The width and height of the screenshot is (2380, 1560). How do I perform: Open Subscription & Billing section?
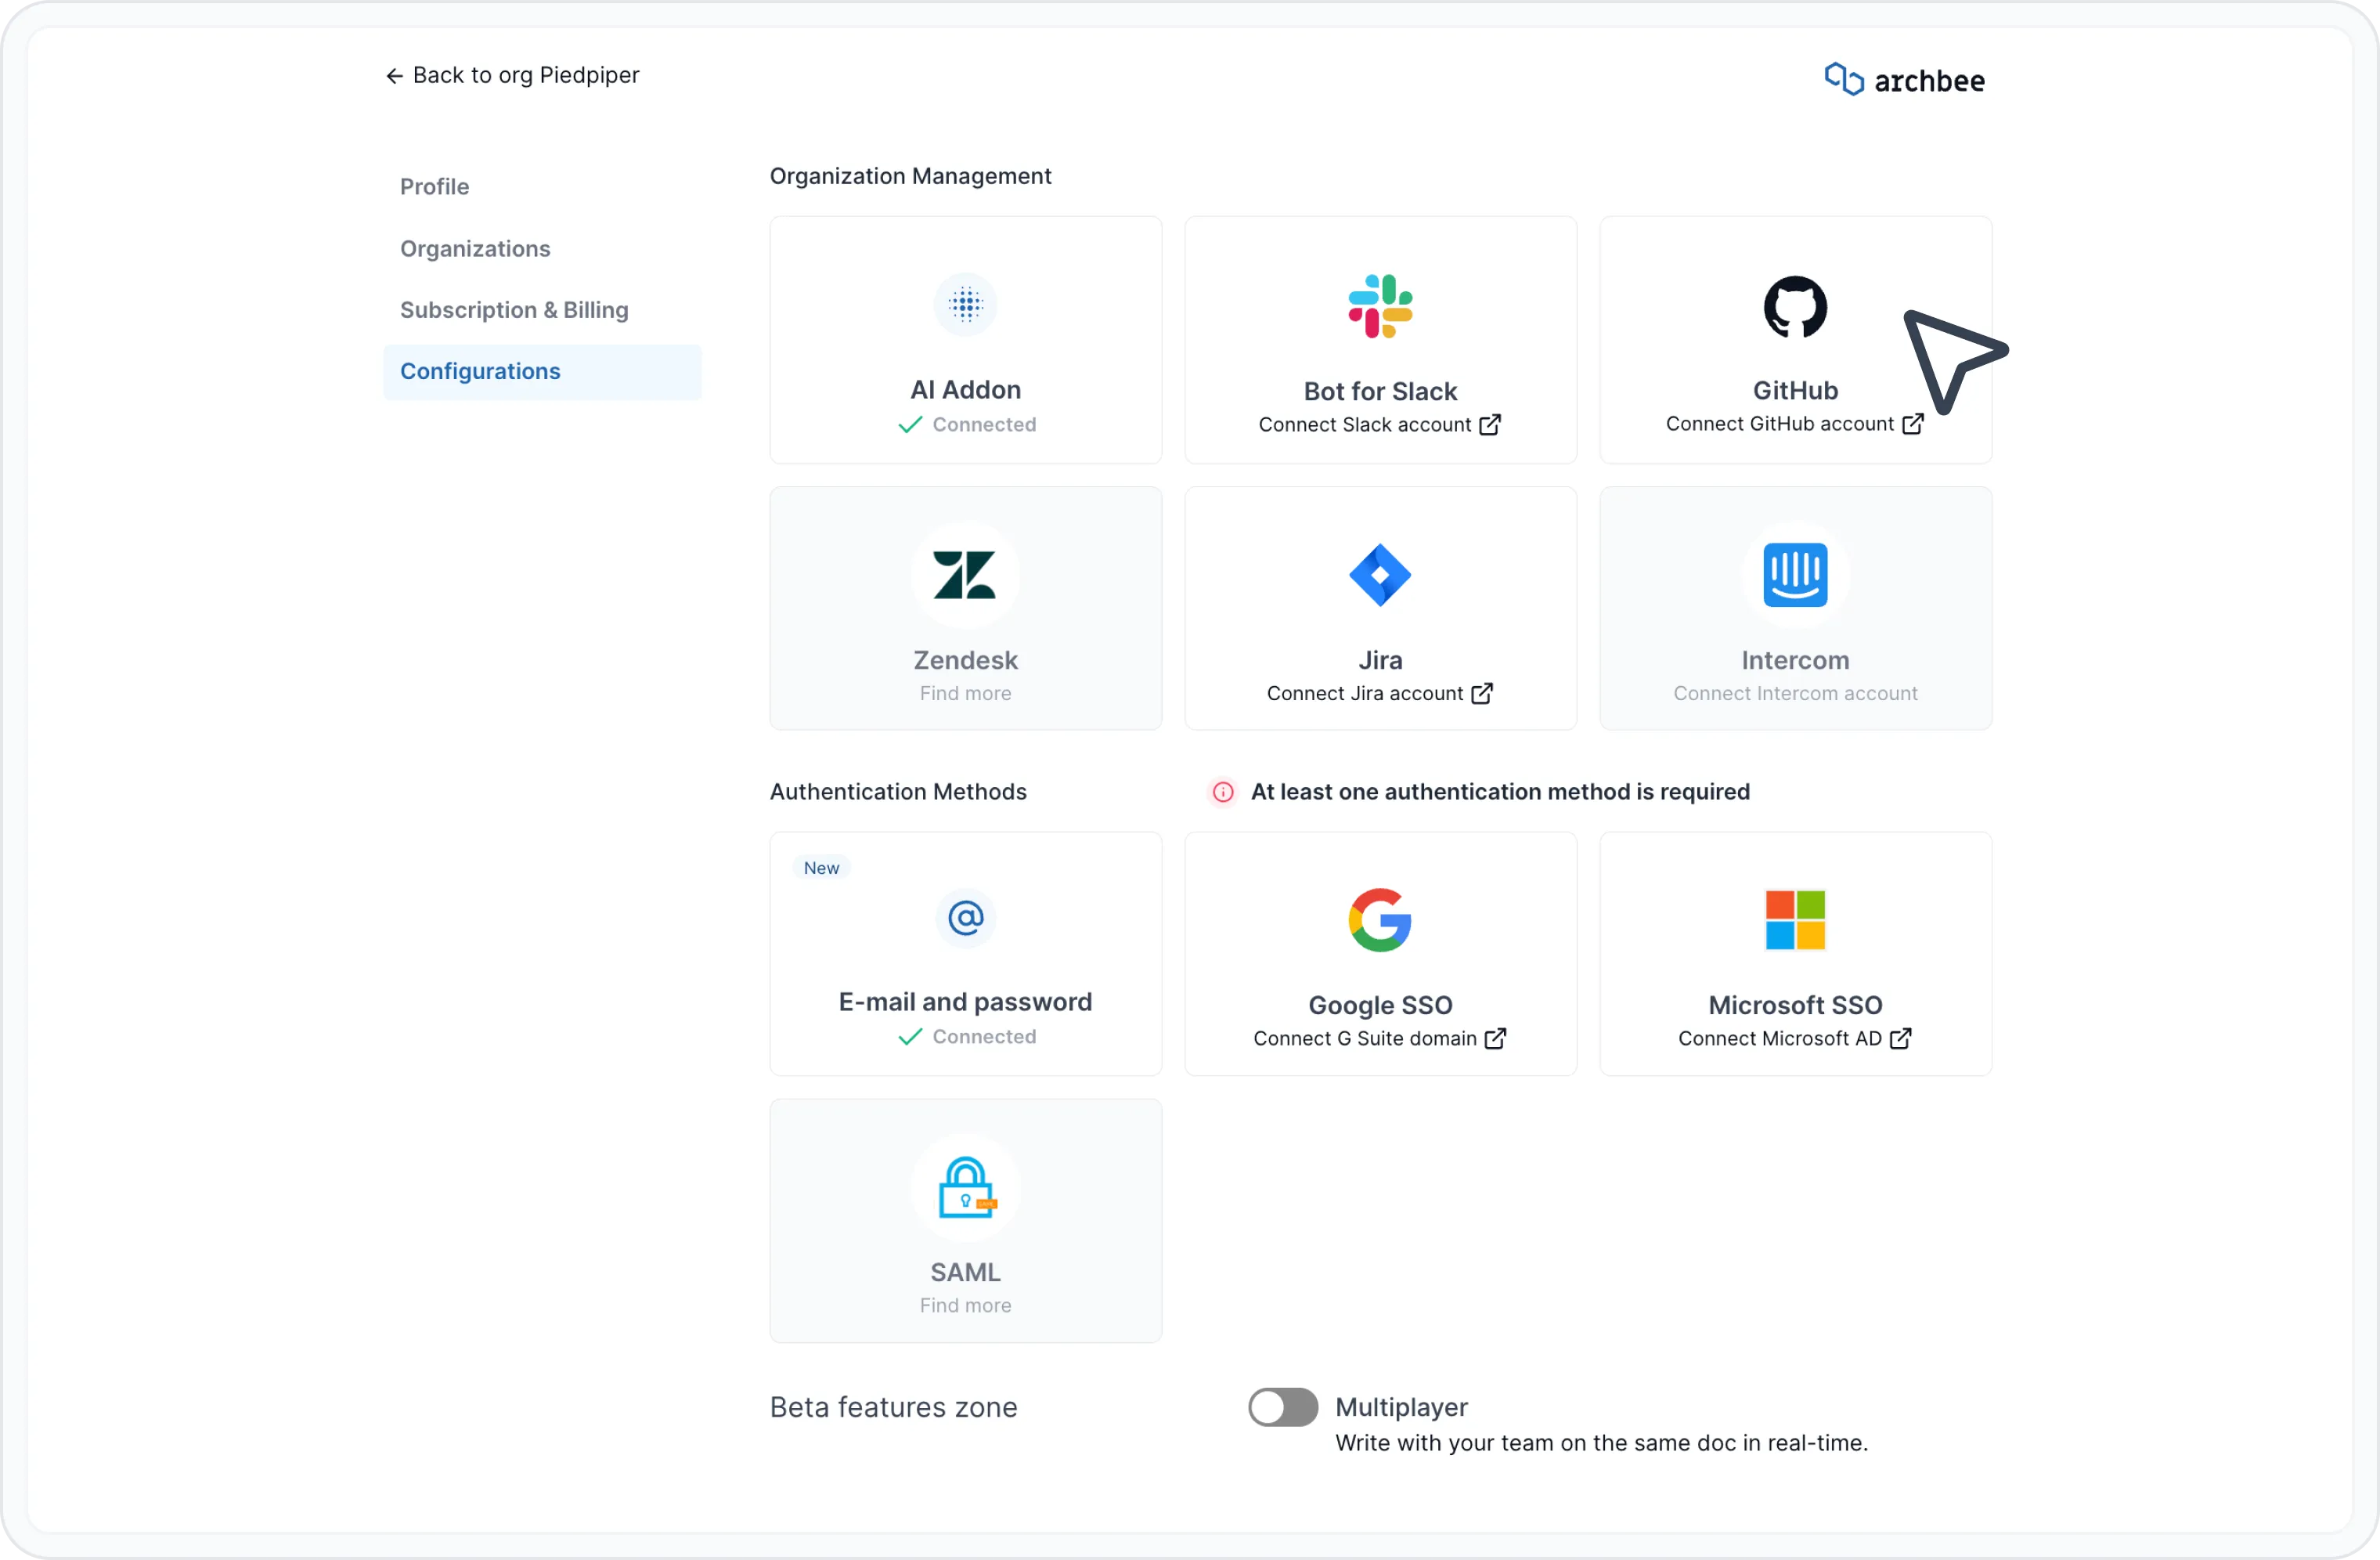click(x=514, y=310)
